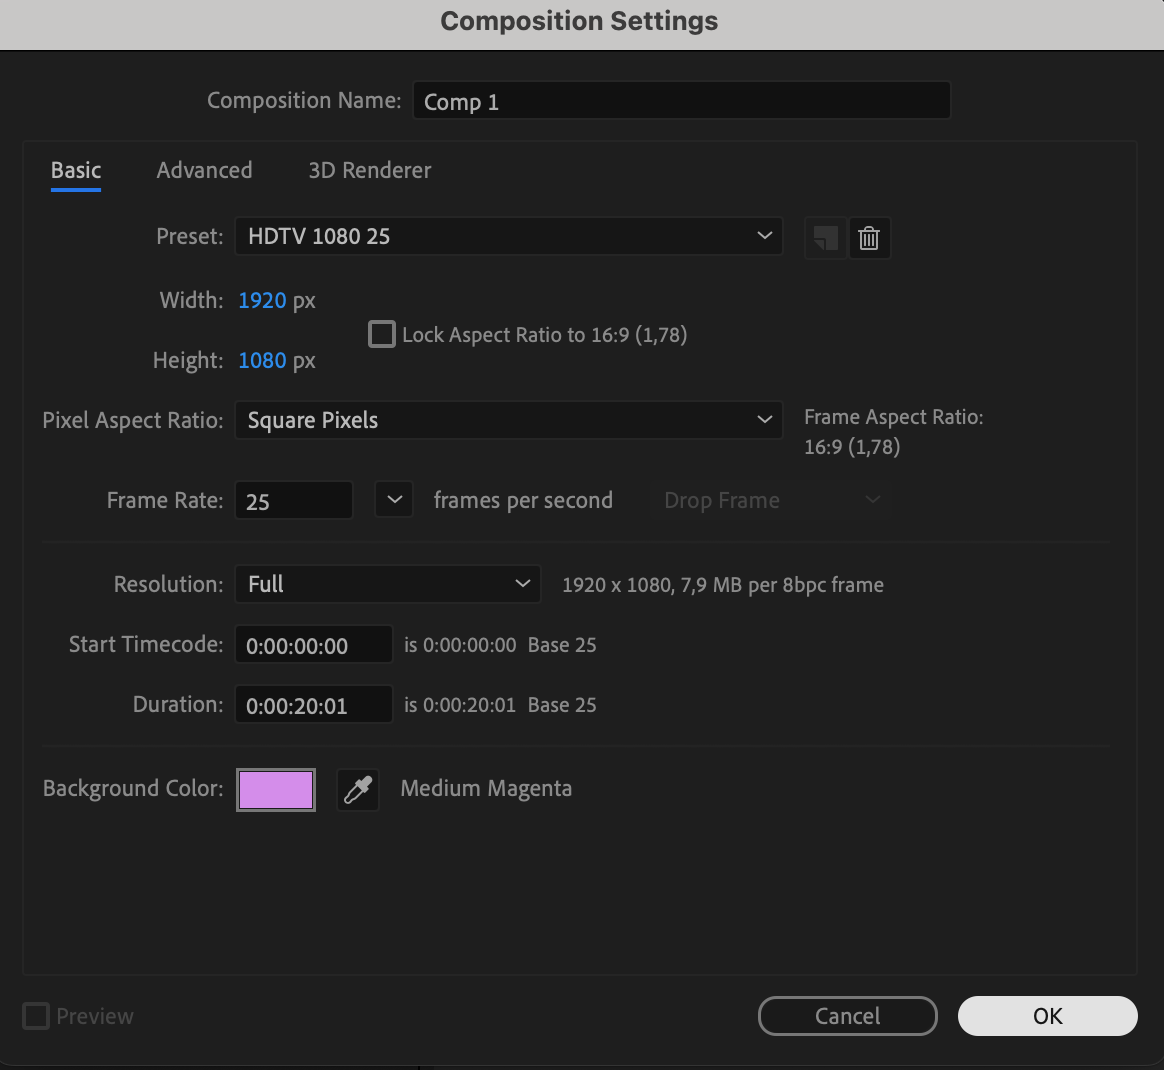Switch to the 3D Renderer tab
This screenshot has height=1070, width=1164.
tap(369, 170)
